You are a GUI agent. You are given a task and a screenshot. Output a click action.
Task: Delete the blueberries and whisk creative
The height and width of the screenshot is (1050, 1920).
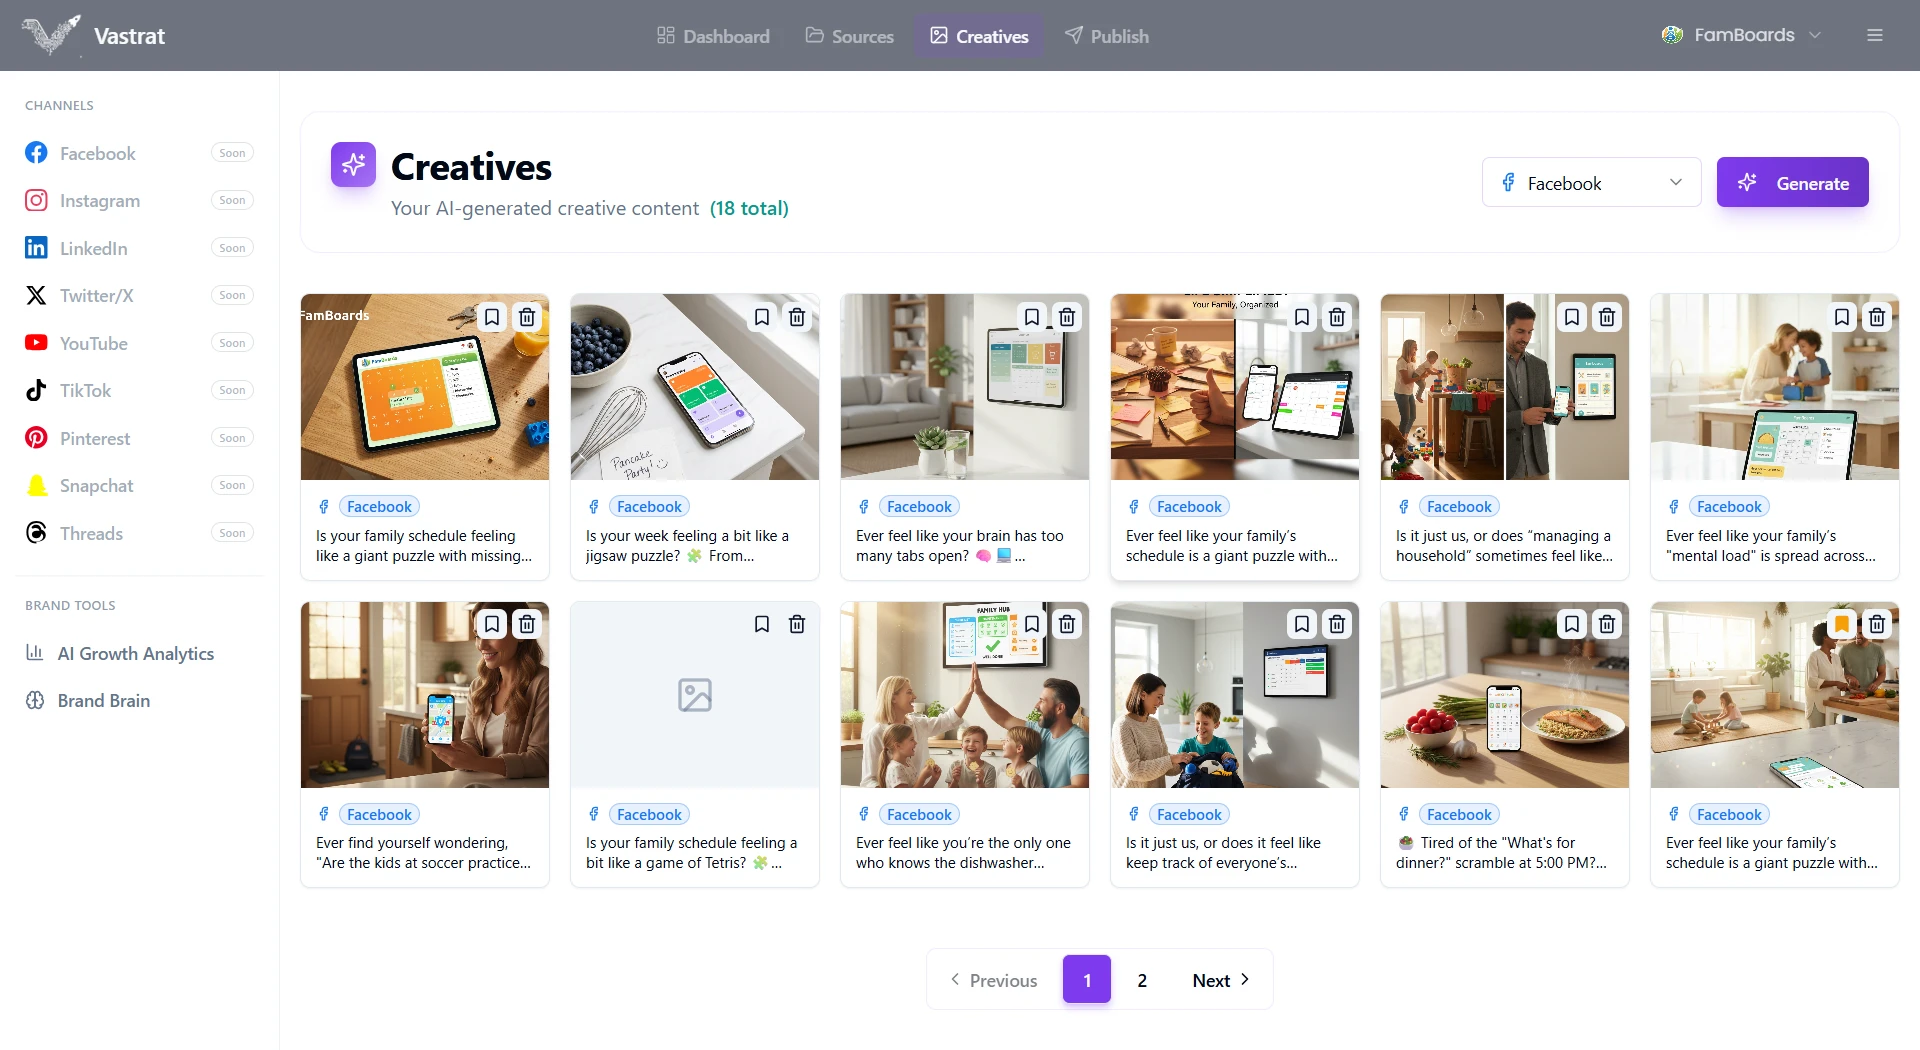(x=797, y=317)
